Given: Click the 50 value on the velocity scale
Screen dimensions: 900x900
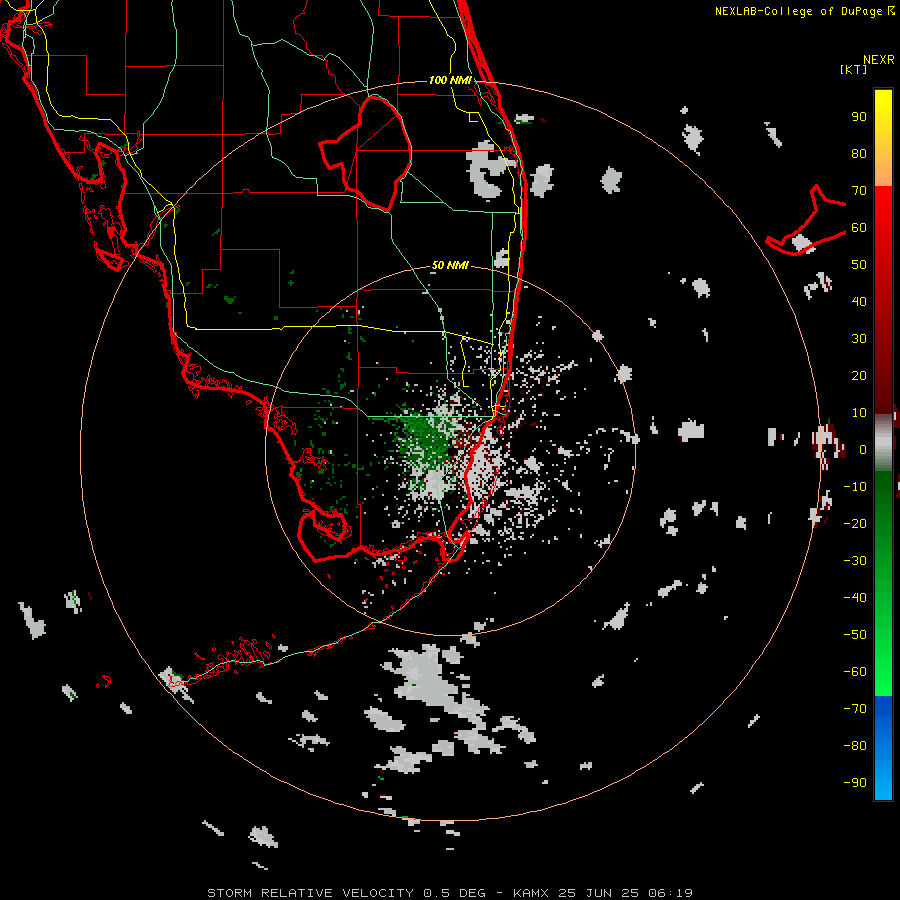Looking at the screenshot, I should coord(859,265).
